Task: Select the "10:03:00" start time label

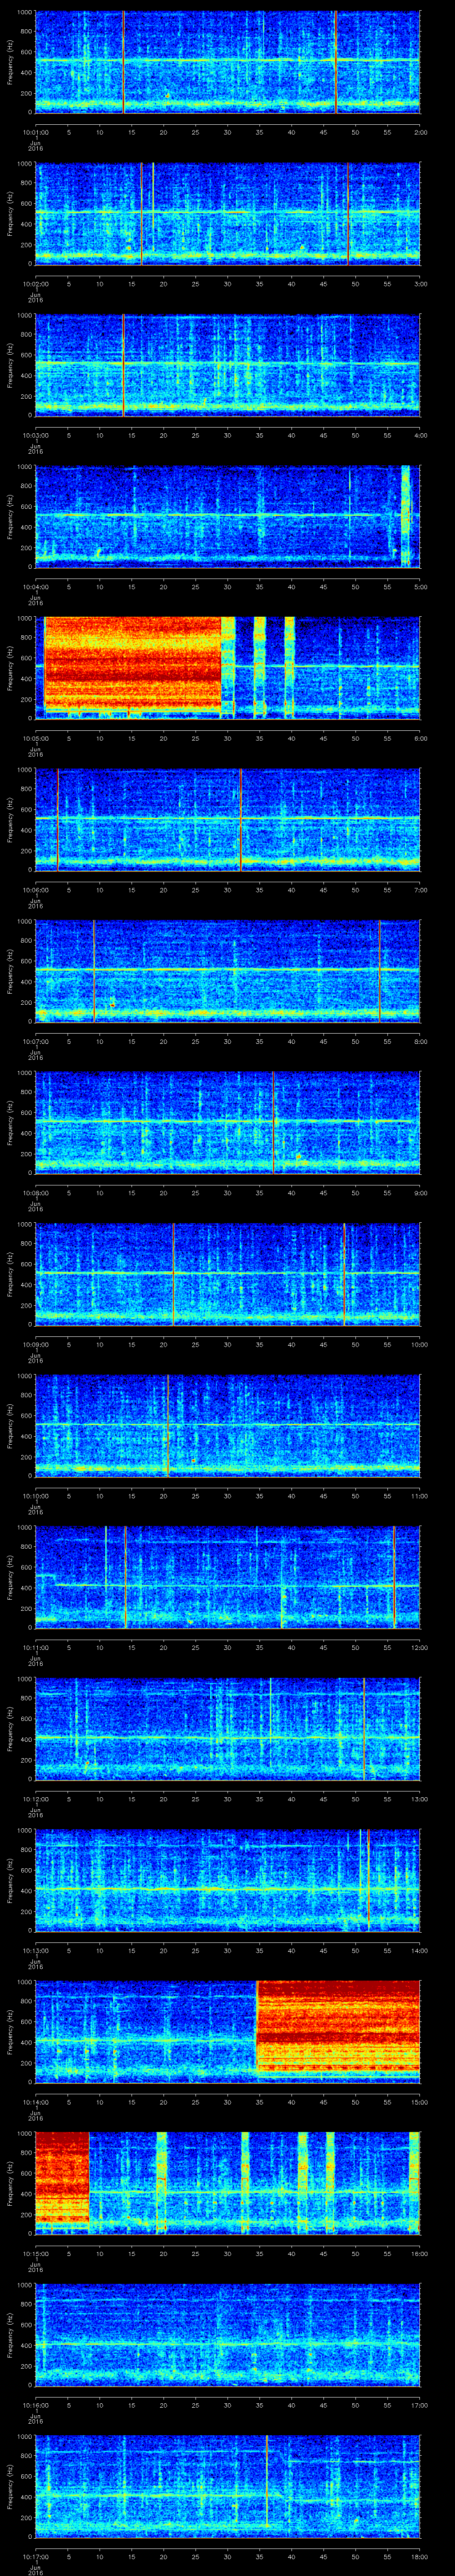Action: [36, 435]
